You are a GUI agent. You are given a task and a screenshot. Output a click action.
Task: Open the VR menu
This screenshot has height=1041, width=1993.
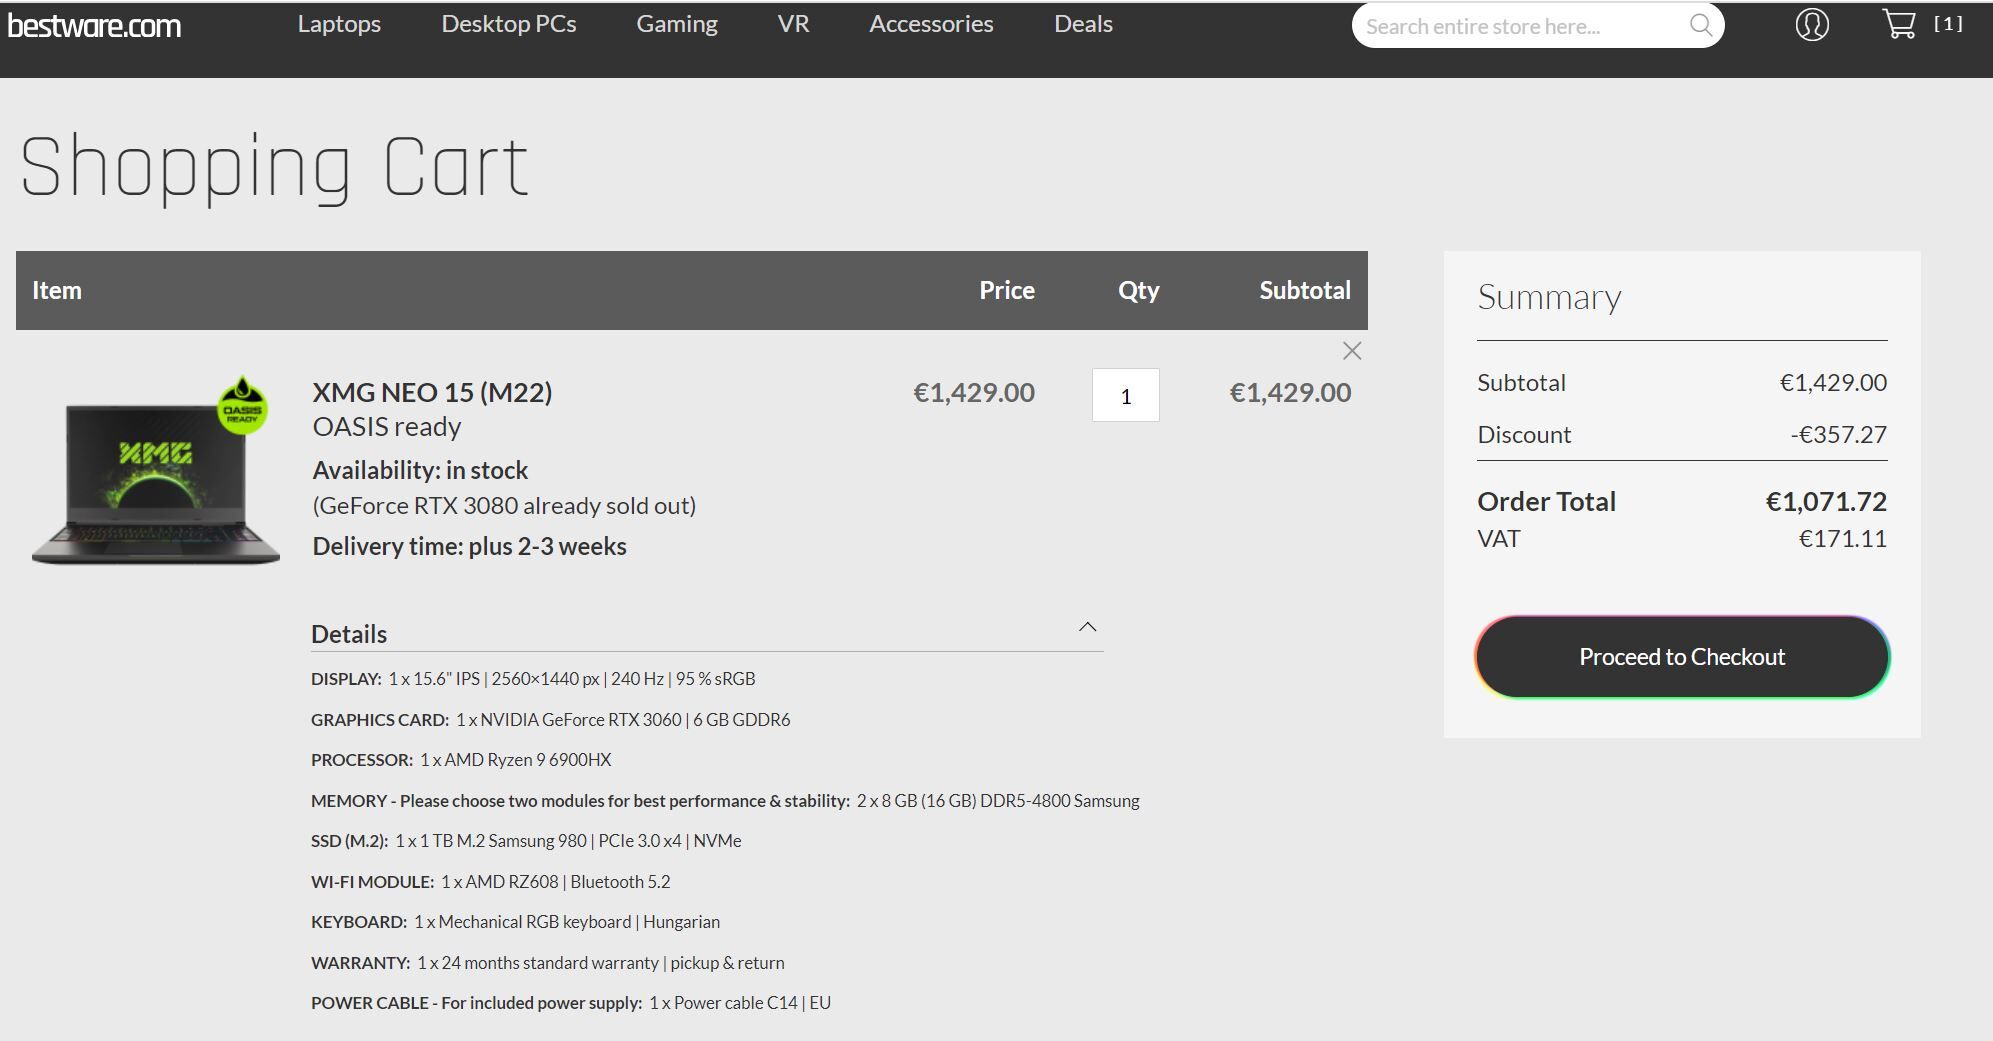click(x=793, y=24)
